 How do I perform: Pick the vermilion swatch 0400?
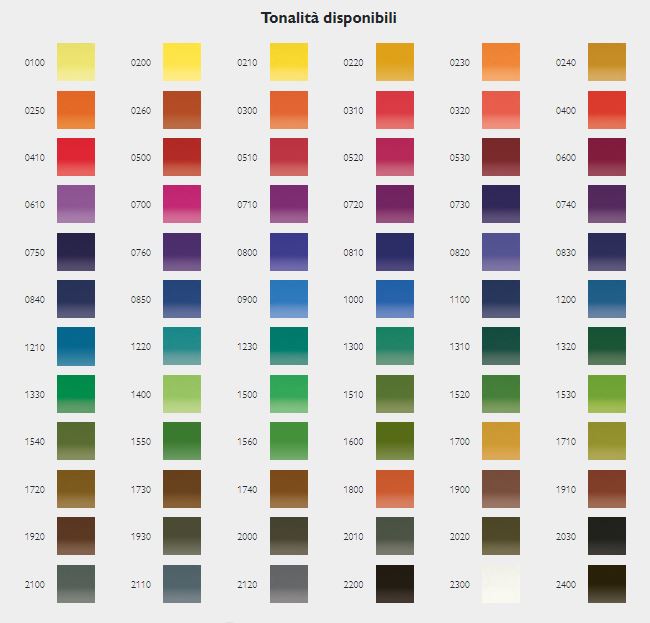[x=607, y=110]
